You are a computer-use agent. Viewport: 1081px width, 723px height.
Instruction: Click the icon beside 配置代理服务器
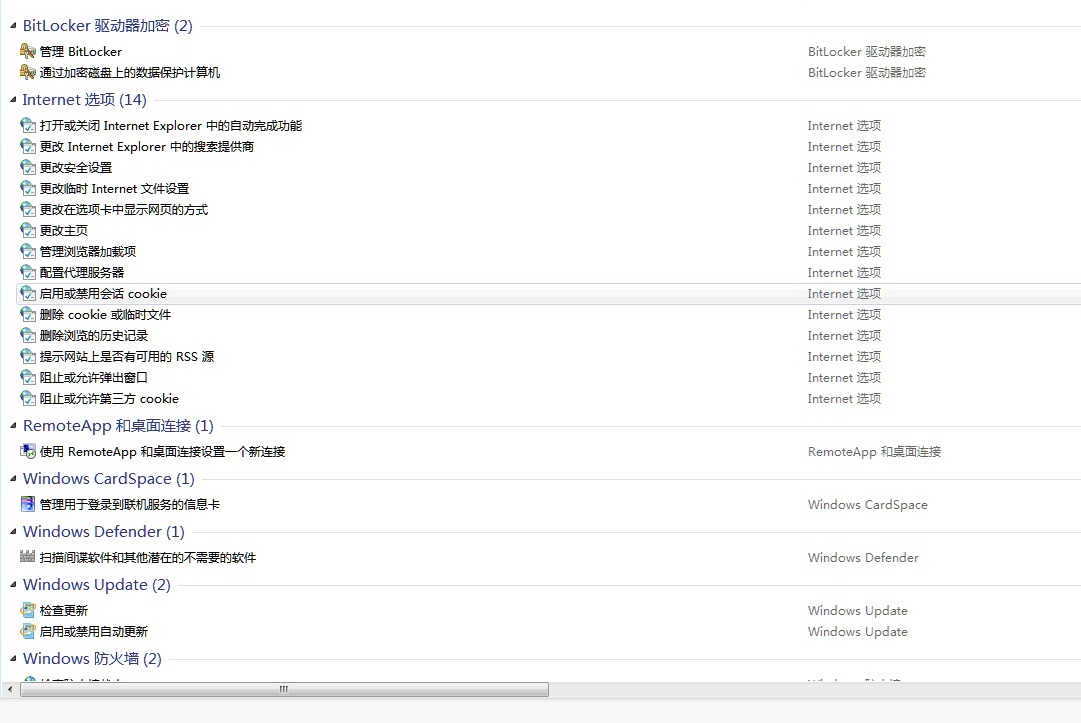(28, 272)
